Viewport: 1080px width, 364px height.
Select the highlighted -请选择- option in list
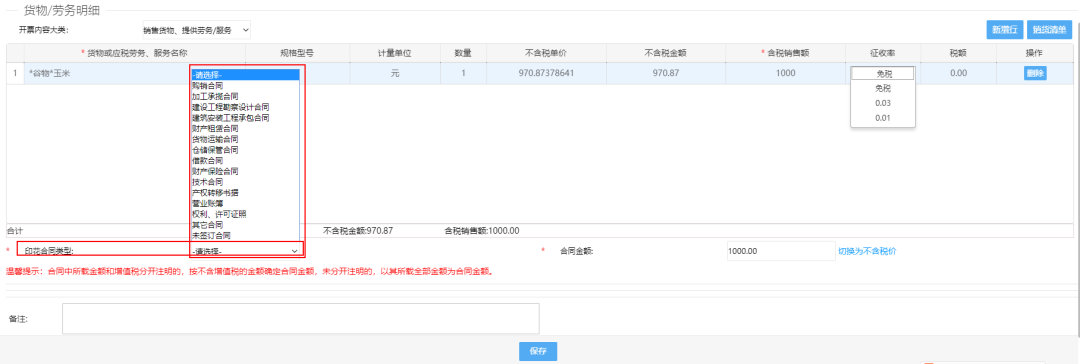(x=245, y=74)
